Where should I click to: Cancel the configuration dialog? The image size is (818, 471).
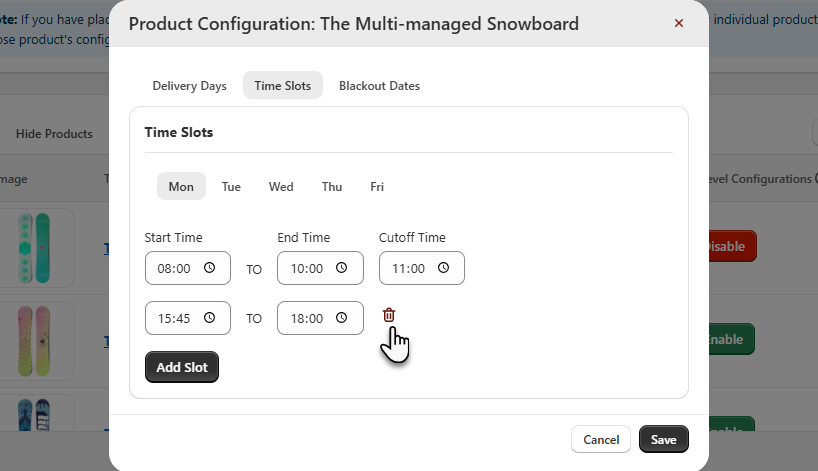click(601, 439)
